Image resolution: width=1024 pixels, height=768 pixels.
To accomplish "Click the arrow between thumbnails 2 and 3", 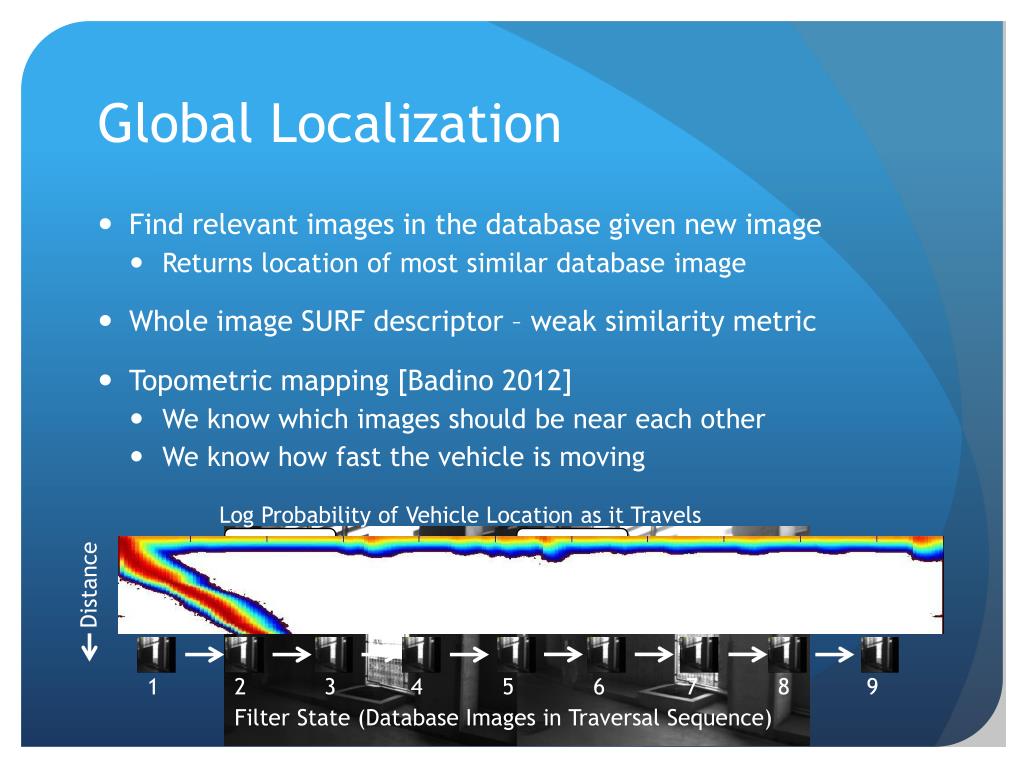I will tap(291, 654).
